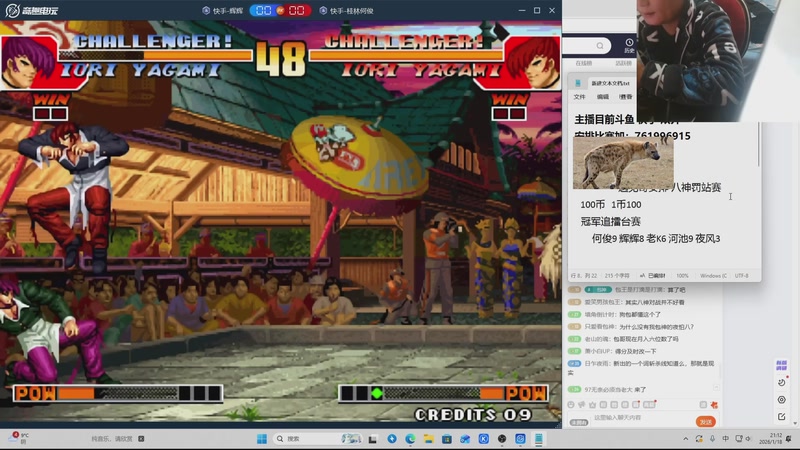The height and width of the screenshot is (450, 800).
Task: Click the chat message '97无奈必须当老大 来了'
Action: coord(615,389)
